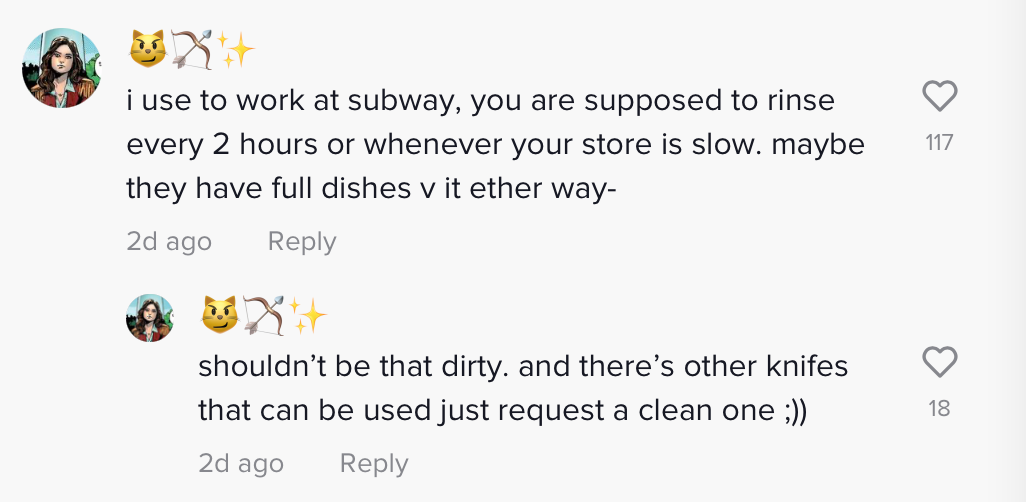This screenshot has height=502, width=1026.
Task: Click the sparkles emoji in top comment username
Action: [x=235, y=50]
